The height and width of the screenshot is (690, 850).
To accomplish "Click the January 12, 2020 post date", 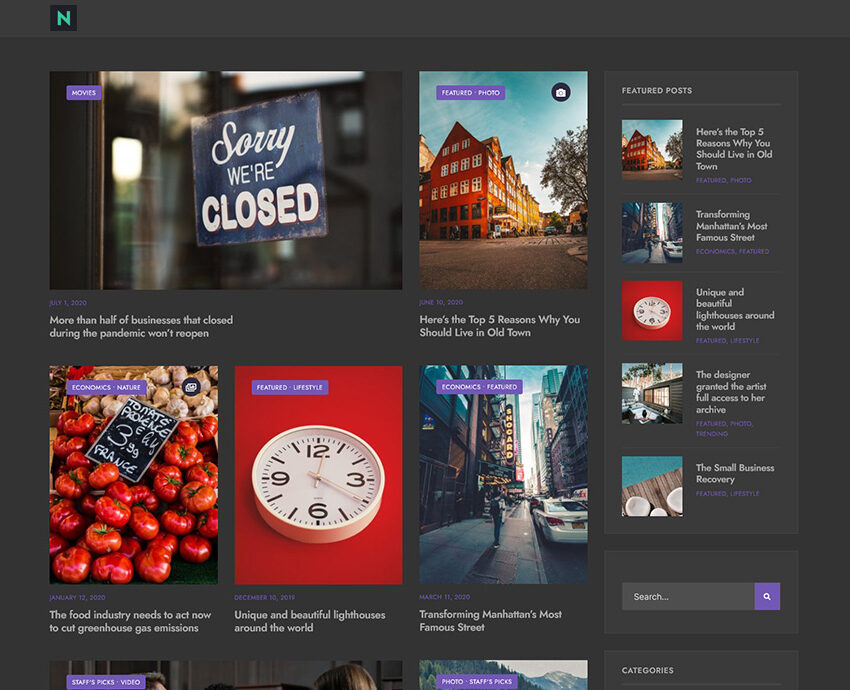I will pyautogui.click(x=76, y=597).
